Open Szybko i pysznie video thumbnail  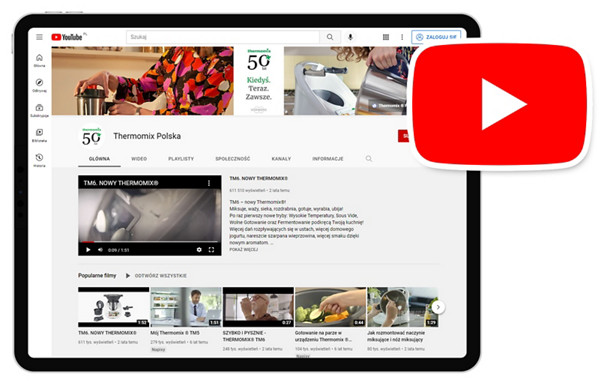pos(258,307)
